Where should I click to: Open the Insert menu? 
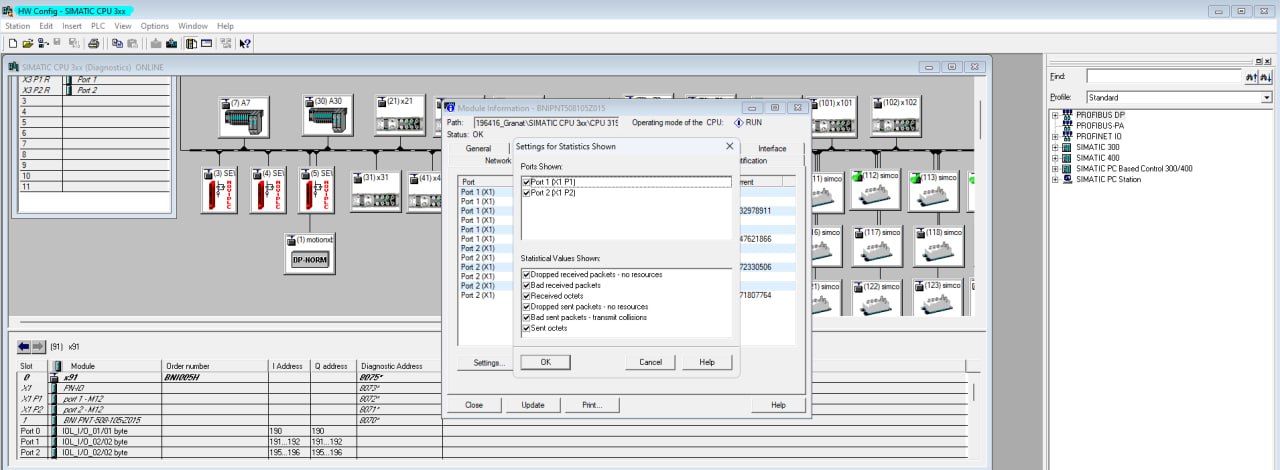click(x=72, y=26)
